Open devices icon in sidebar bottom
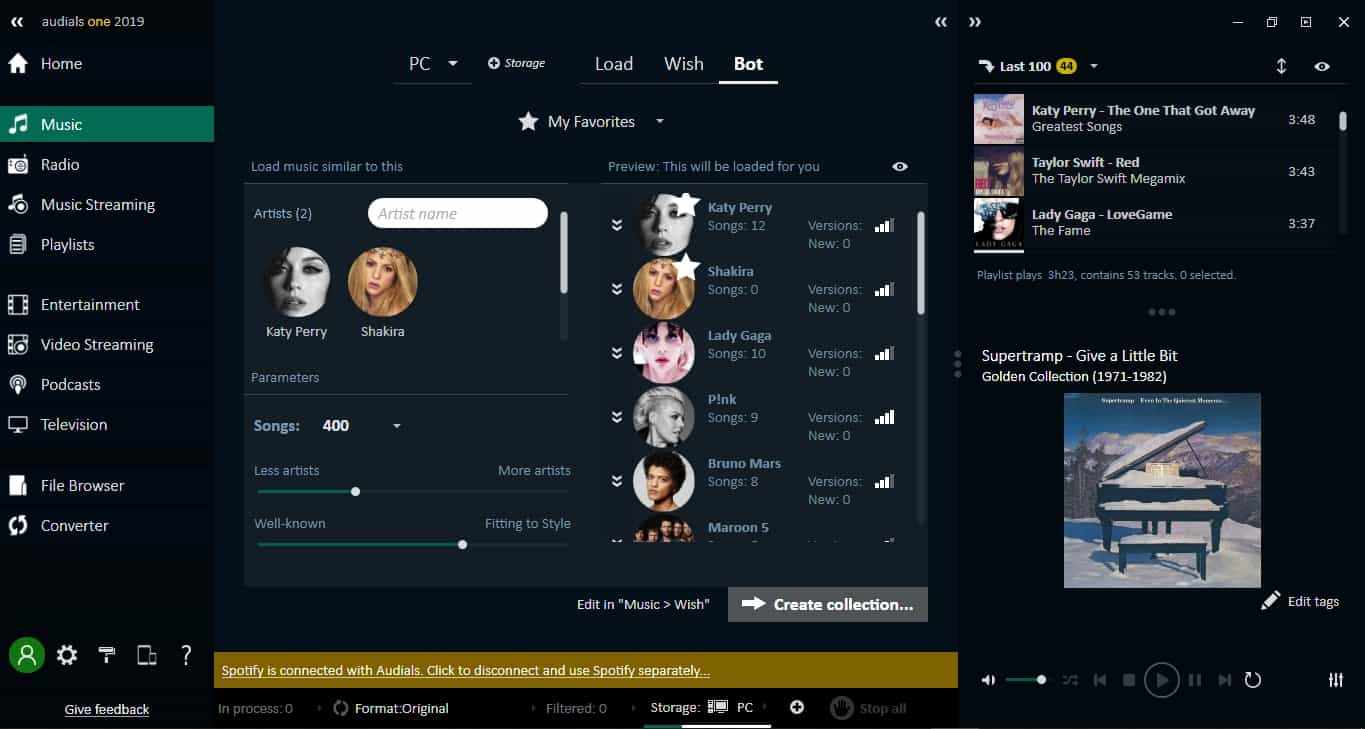Screen dimensions: 1365x729 pyautogui.click(x=147, y=655)
